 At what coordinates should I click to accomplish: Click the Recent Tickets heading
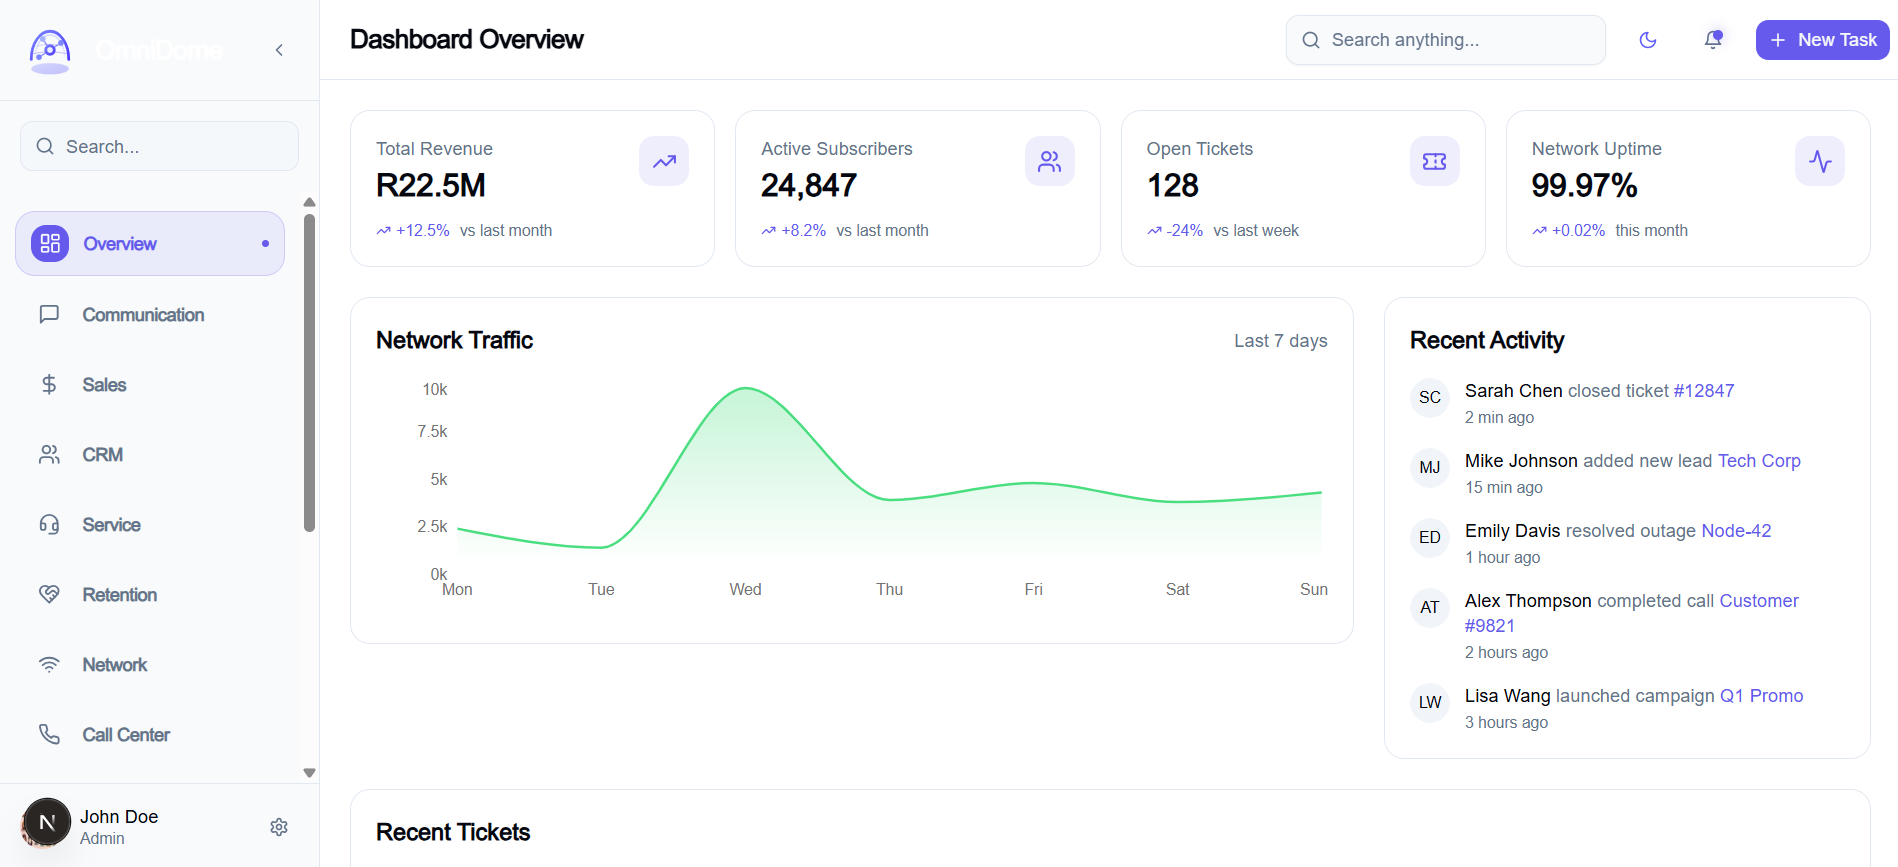[x=453, y=832]
